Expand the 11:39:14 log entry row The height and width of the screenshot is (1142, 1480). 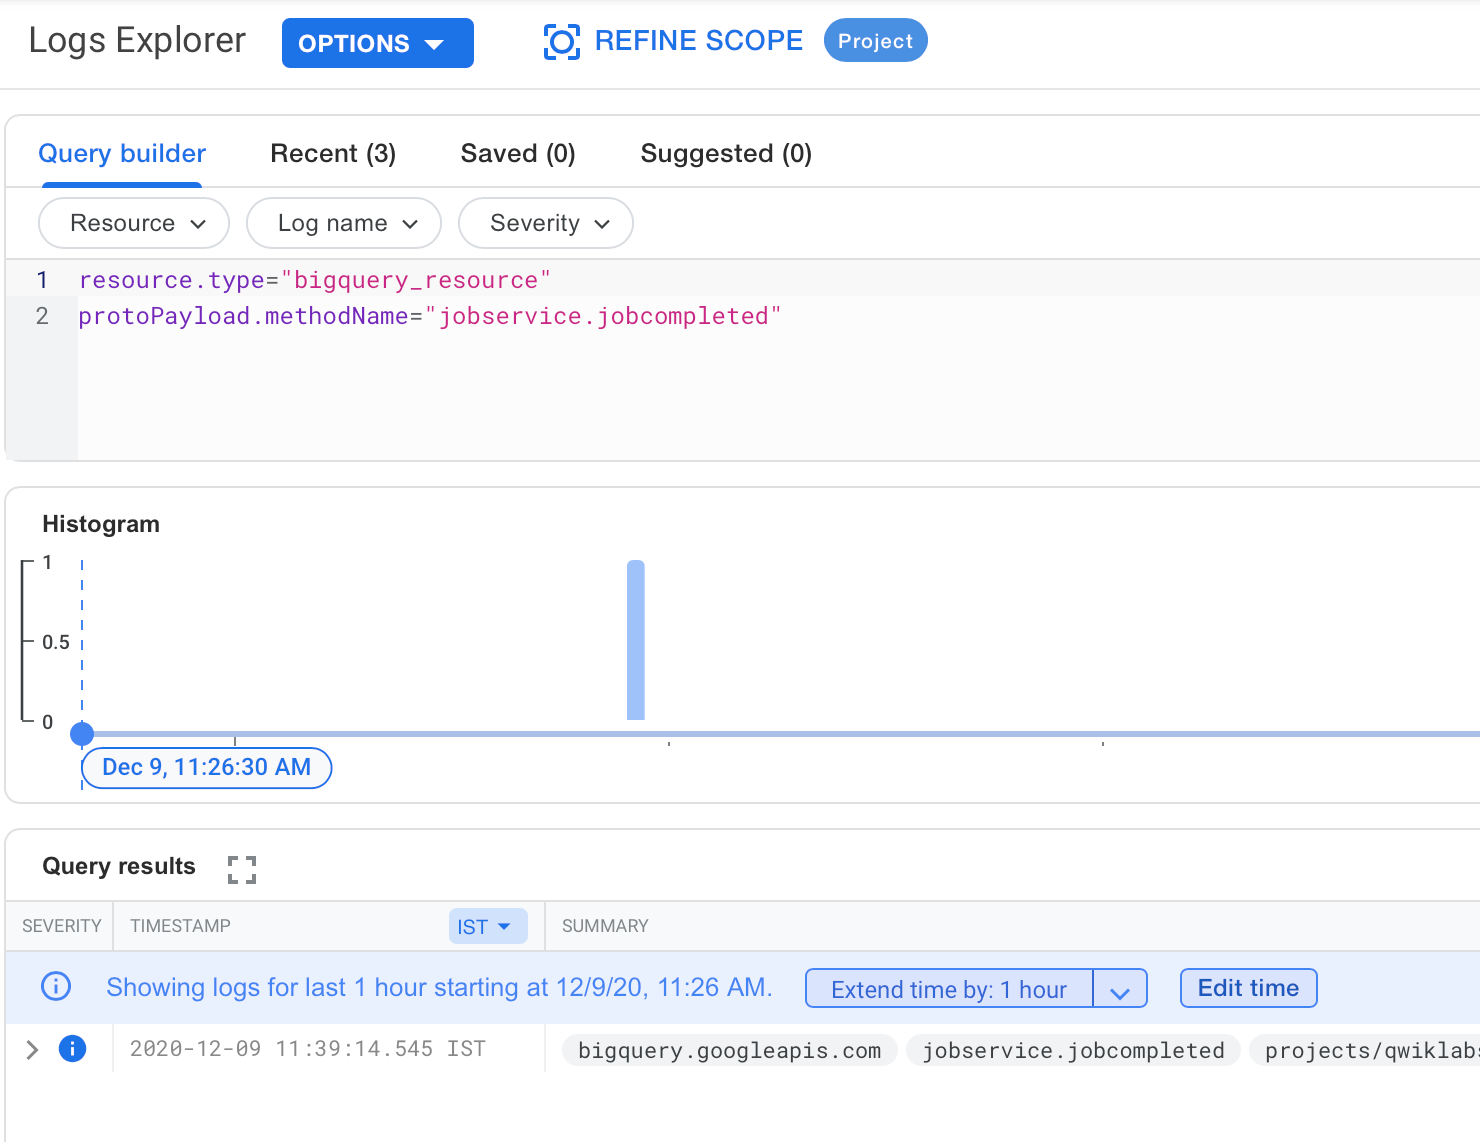point(32,1049)
